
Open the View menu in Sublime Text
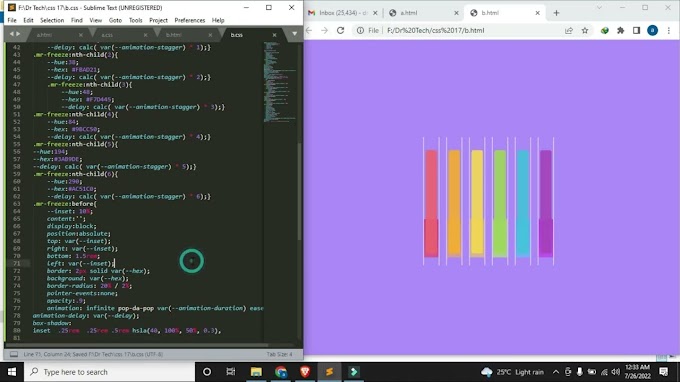coord(95,20)
